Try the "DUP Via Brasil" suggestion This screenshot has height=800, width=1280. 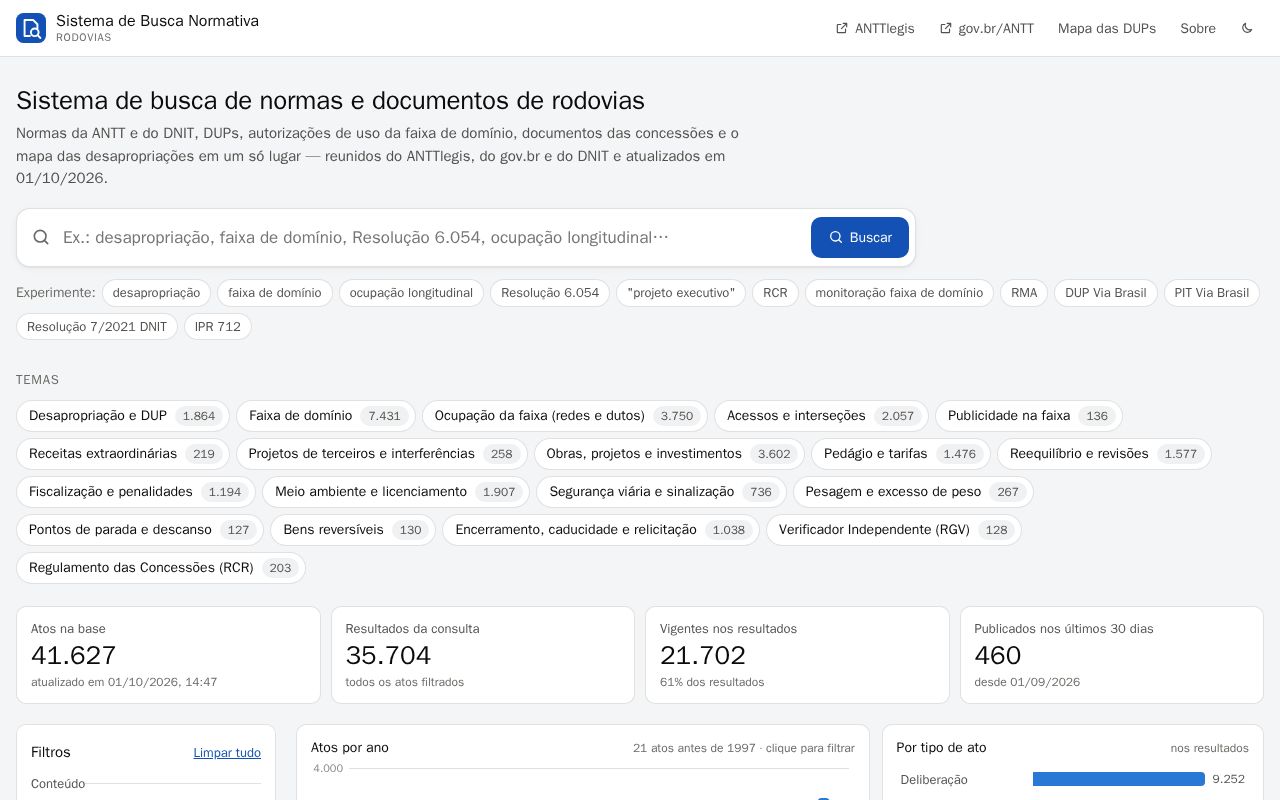1106,293
